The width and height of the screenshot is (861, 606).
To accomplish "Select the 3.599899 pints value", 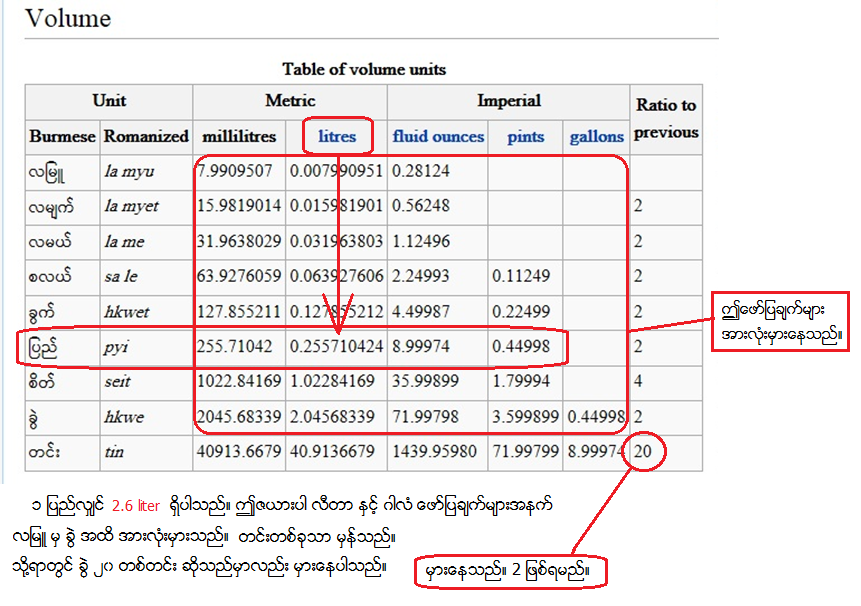I will pos(525,416).
